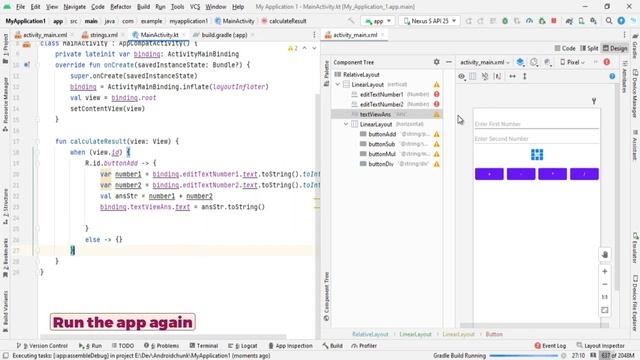Screen dimensions: 640x360
Task: Open the Terminal tool window
Action: click(x=203, y=346)
